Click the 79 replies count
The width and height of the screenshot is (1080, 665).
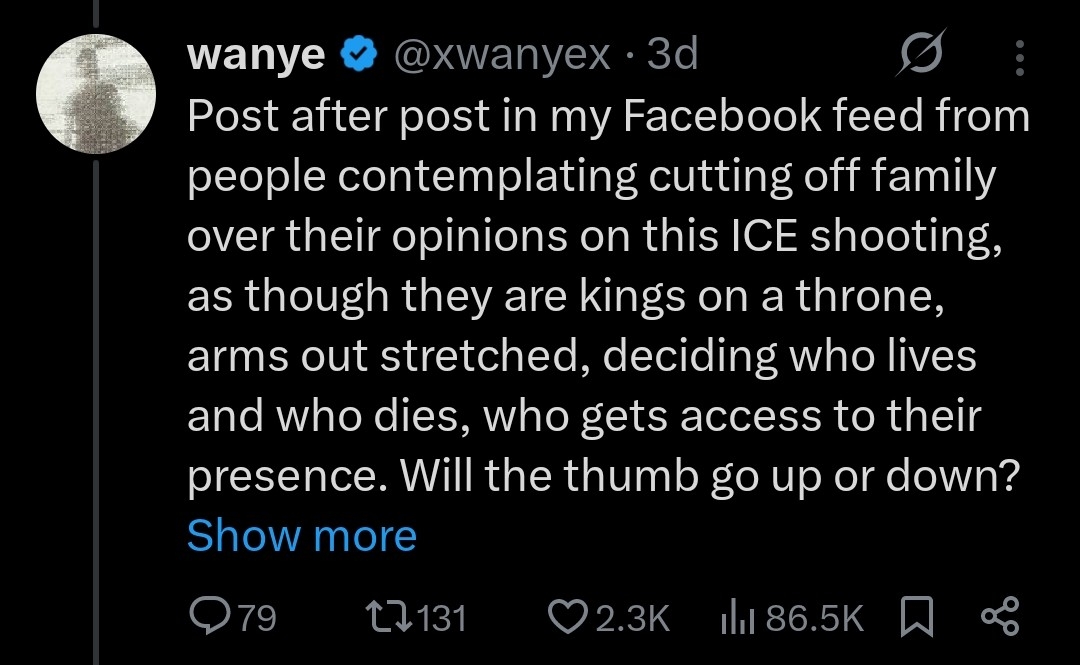point(257,617)
